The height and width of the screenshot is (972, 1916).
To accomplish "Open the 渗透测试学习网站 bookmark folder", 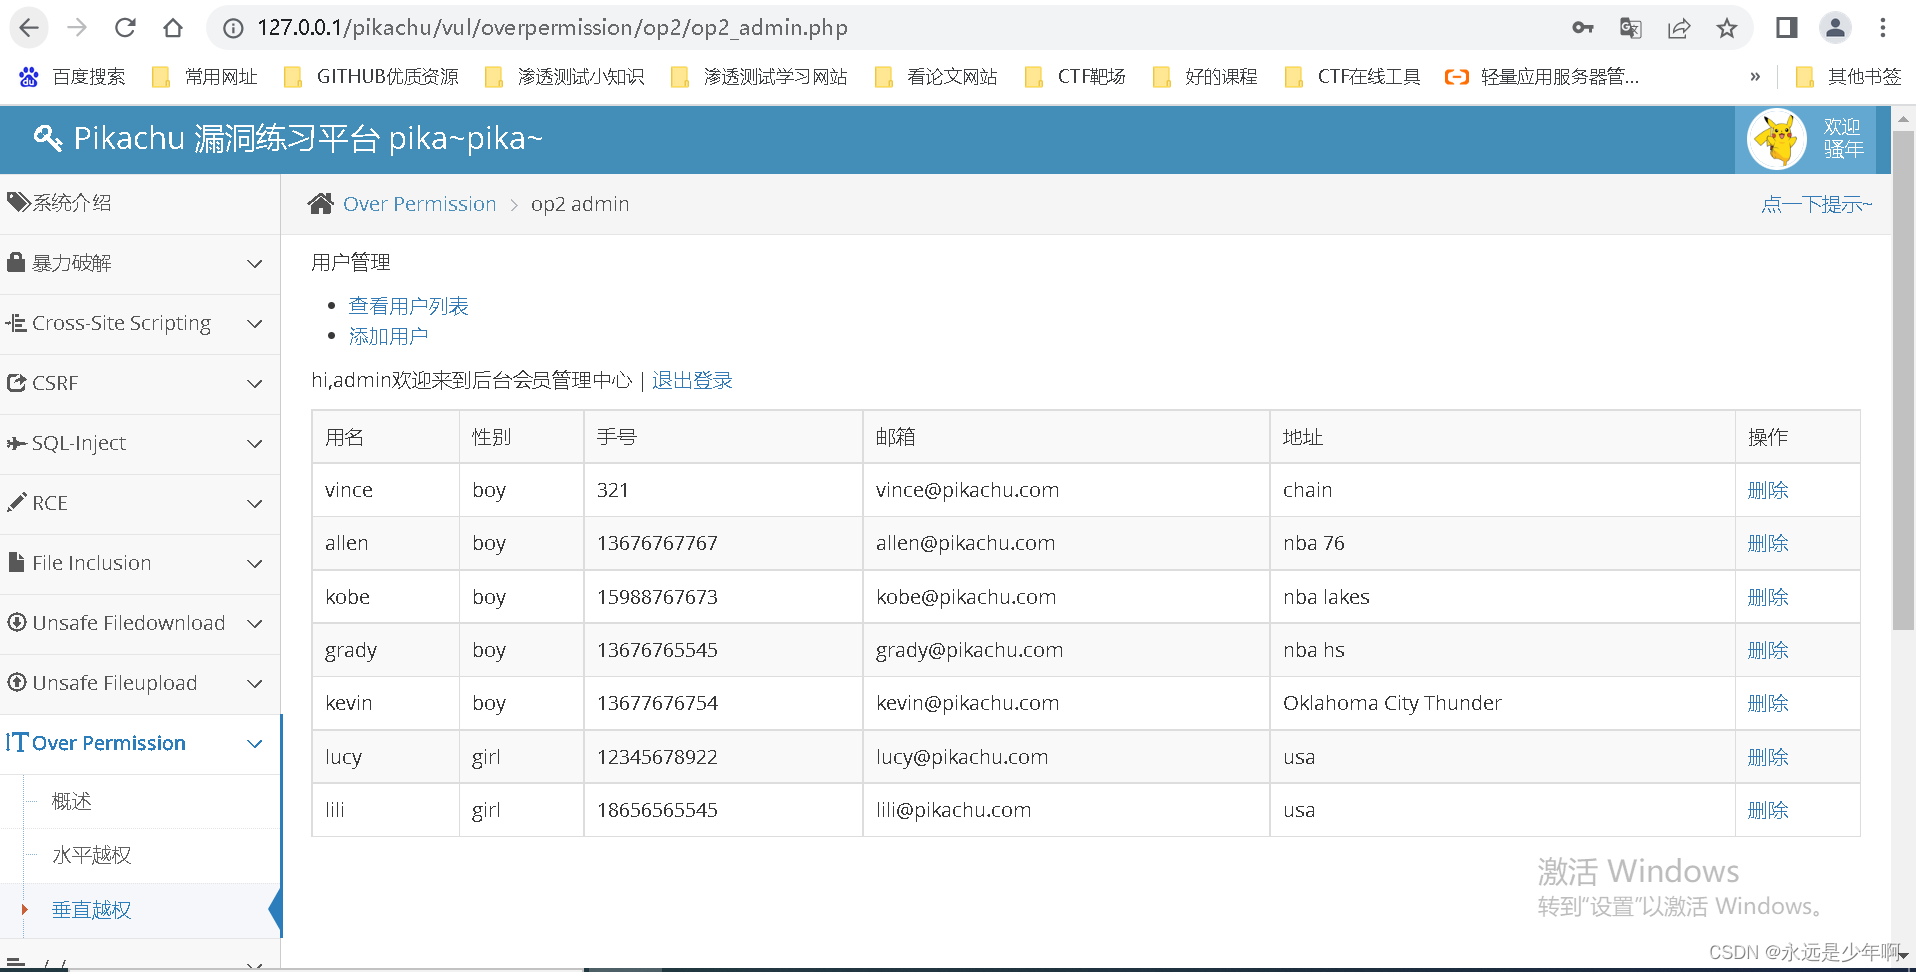I will (759, 77).
